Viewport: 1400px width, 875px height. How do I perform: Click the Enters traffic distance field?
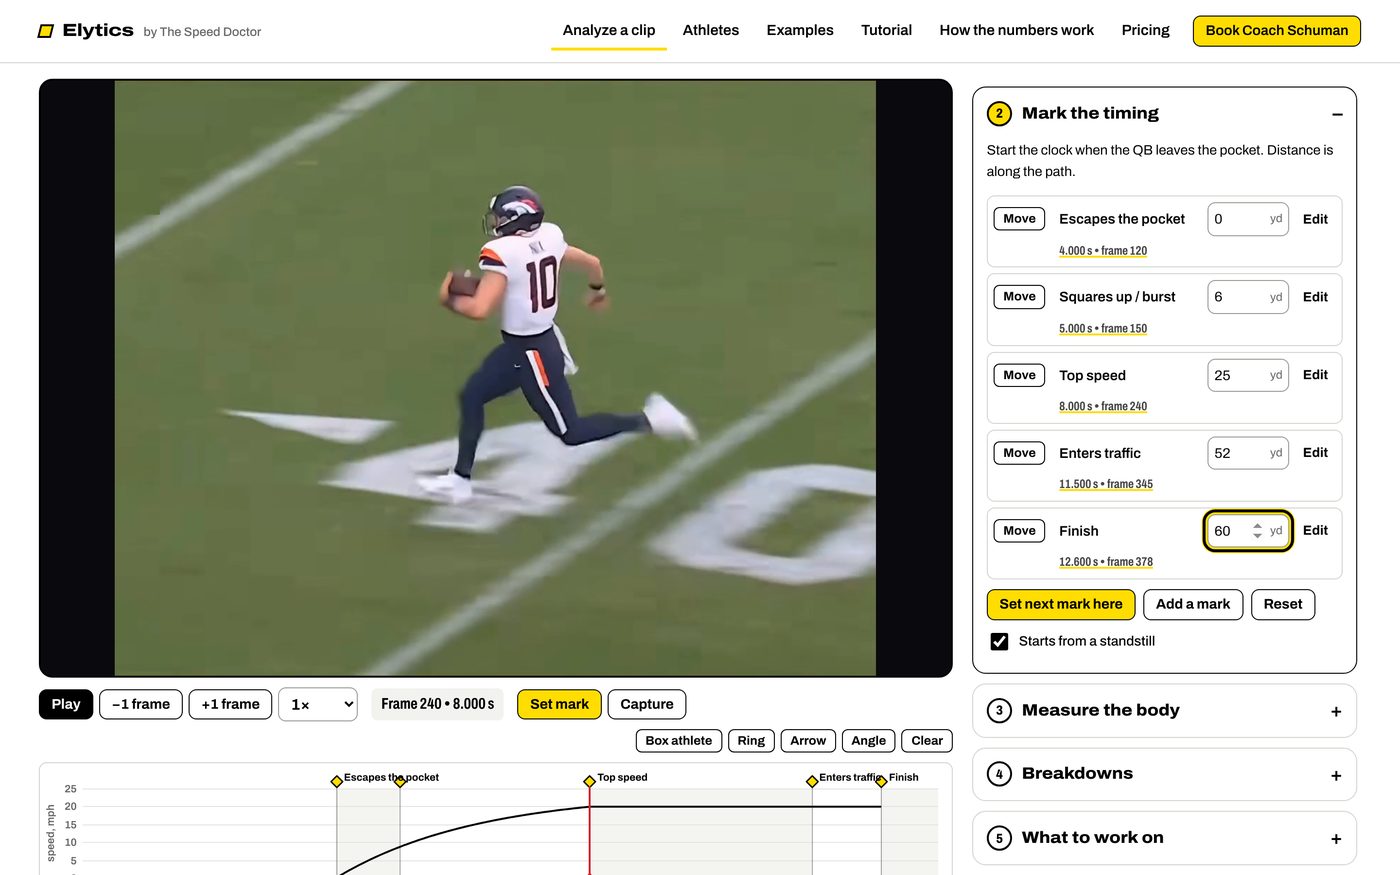(x=1247, y=453)
